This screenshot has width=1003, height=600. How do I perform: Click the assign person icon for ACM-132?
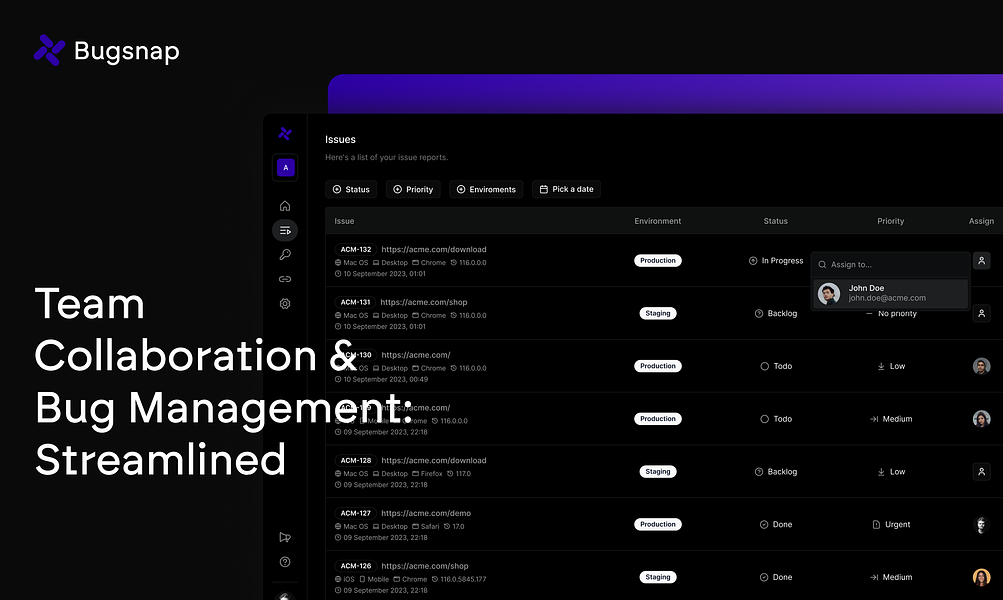(x=981, y=260)
